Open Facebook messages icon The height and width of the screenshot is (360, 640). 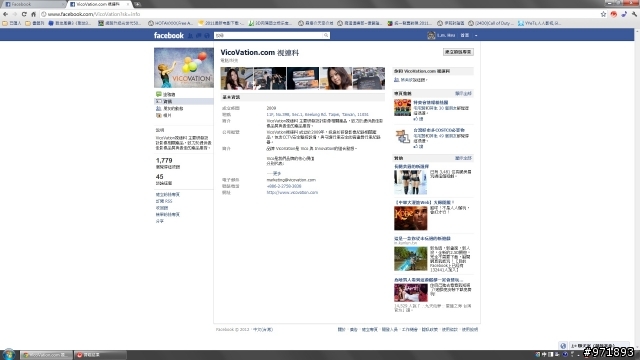[x=199, y=36]
